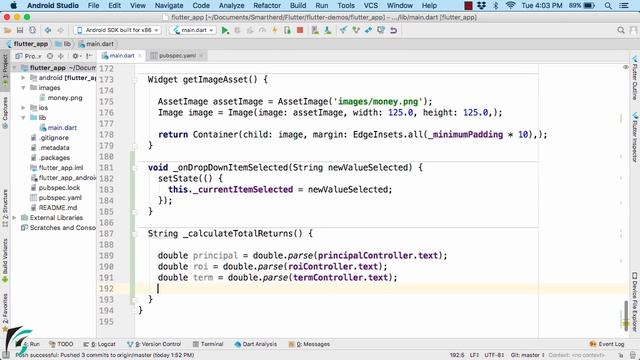Open the Event Log
This screenshot has width=640, height=360.
[x=607, y=344]
